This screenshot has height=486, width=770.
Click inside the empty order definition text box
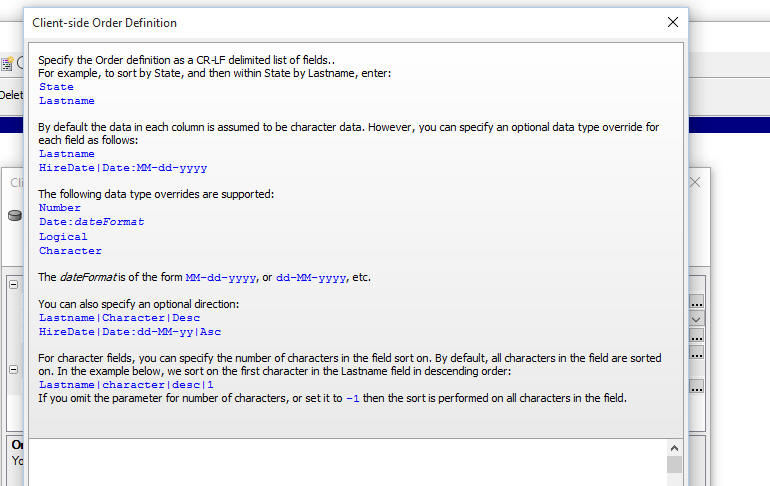(x=348, y=462)
